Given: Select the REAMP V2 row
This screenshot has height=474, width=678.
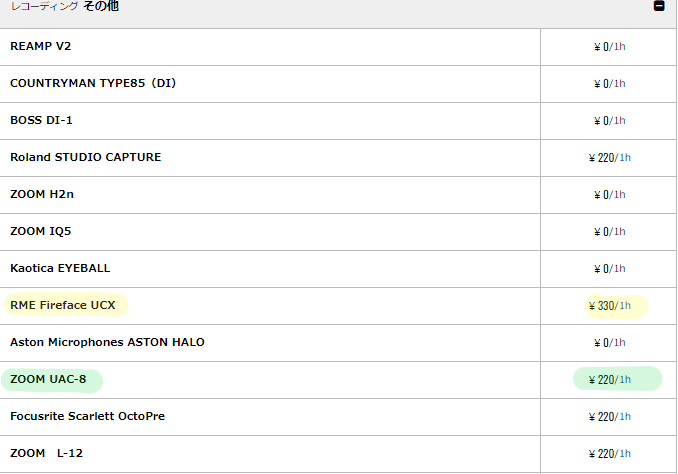Looking at the screenshot, I should [x=338, y=47].
